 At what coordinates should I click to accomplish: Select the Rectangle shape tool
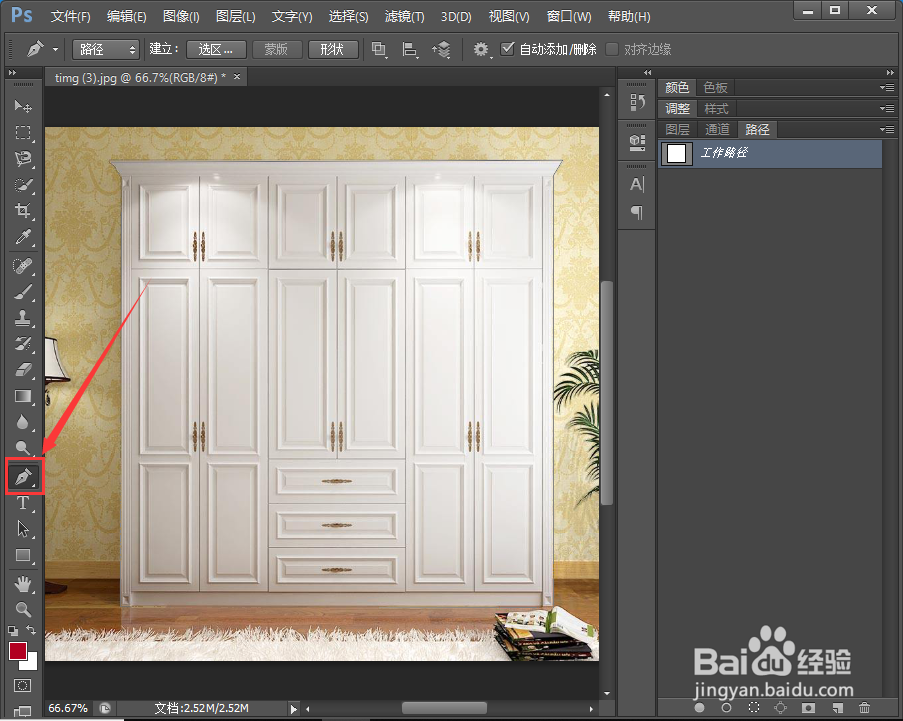point(23,555)
